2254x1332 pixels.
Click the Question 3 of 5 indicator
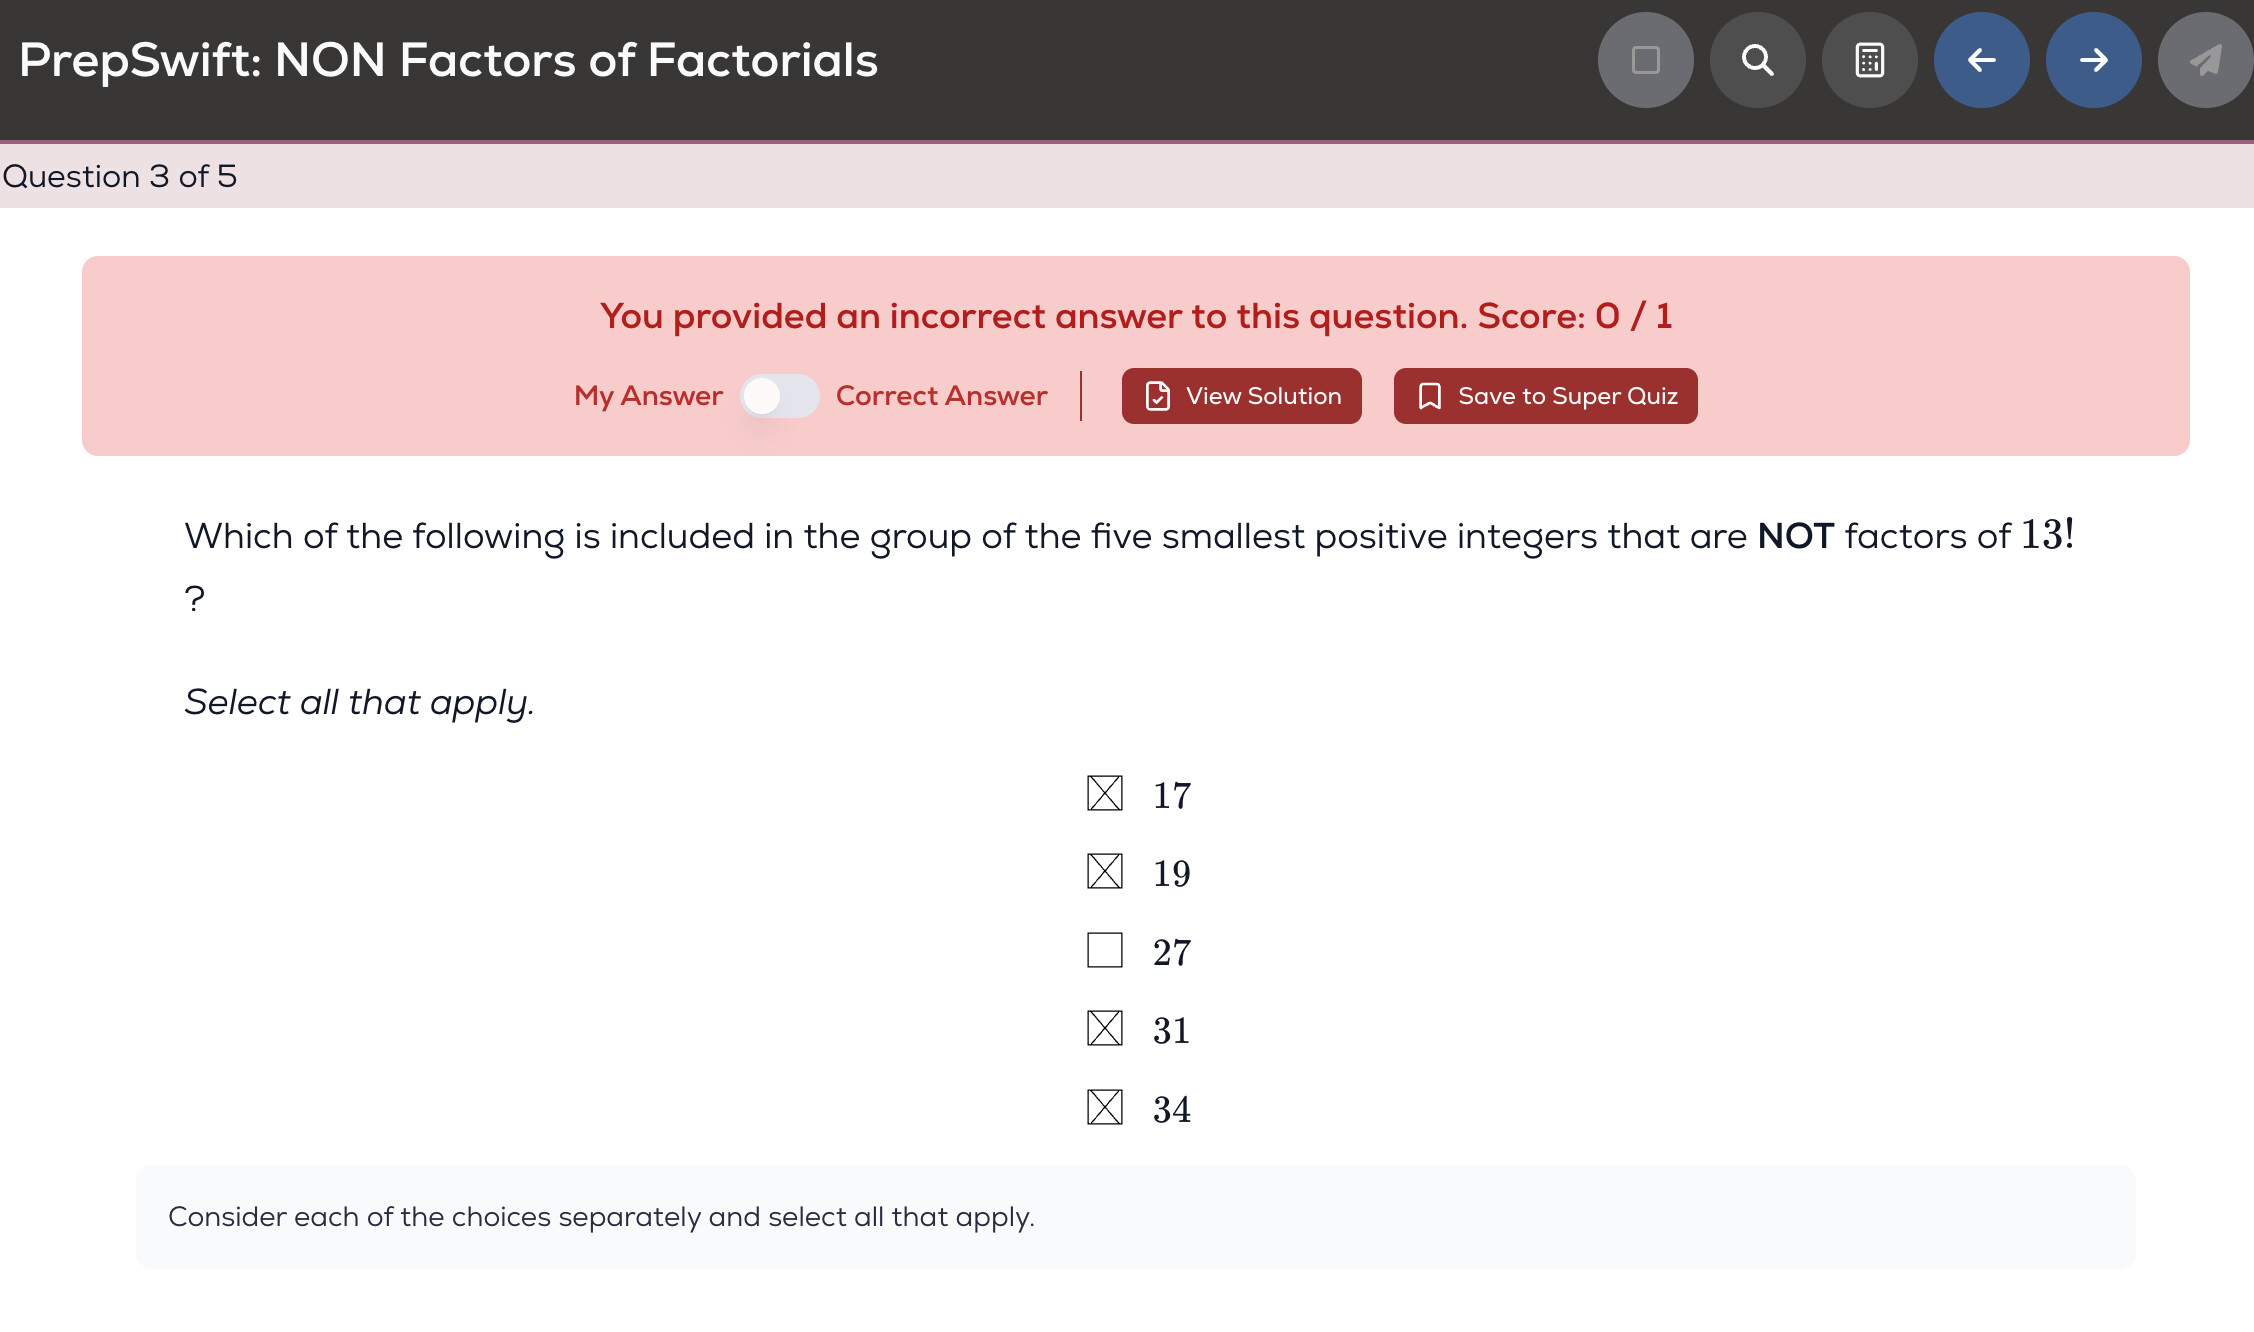pos(120,177)
